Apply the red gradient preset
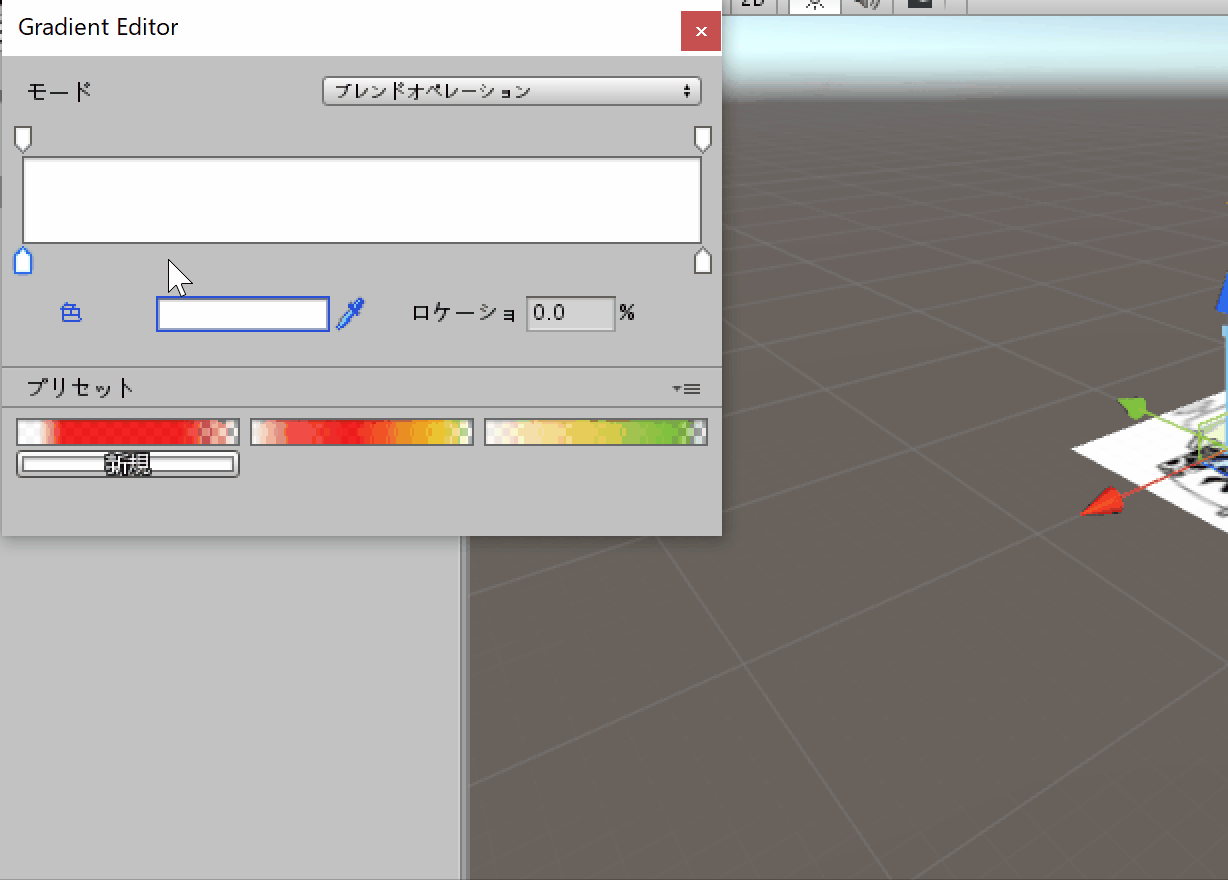The width and height of the screenshot is (1228, 880). tap(128, 432)
